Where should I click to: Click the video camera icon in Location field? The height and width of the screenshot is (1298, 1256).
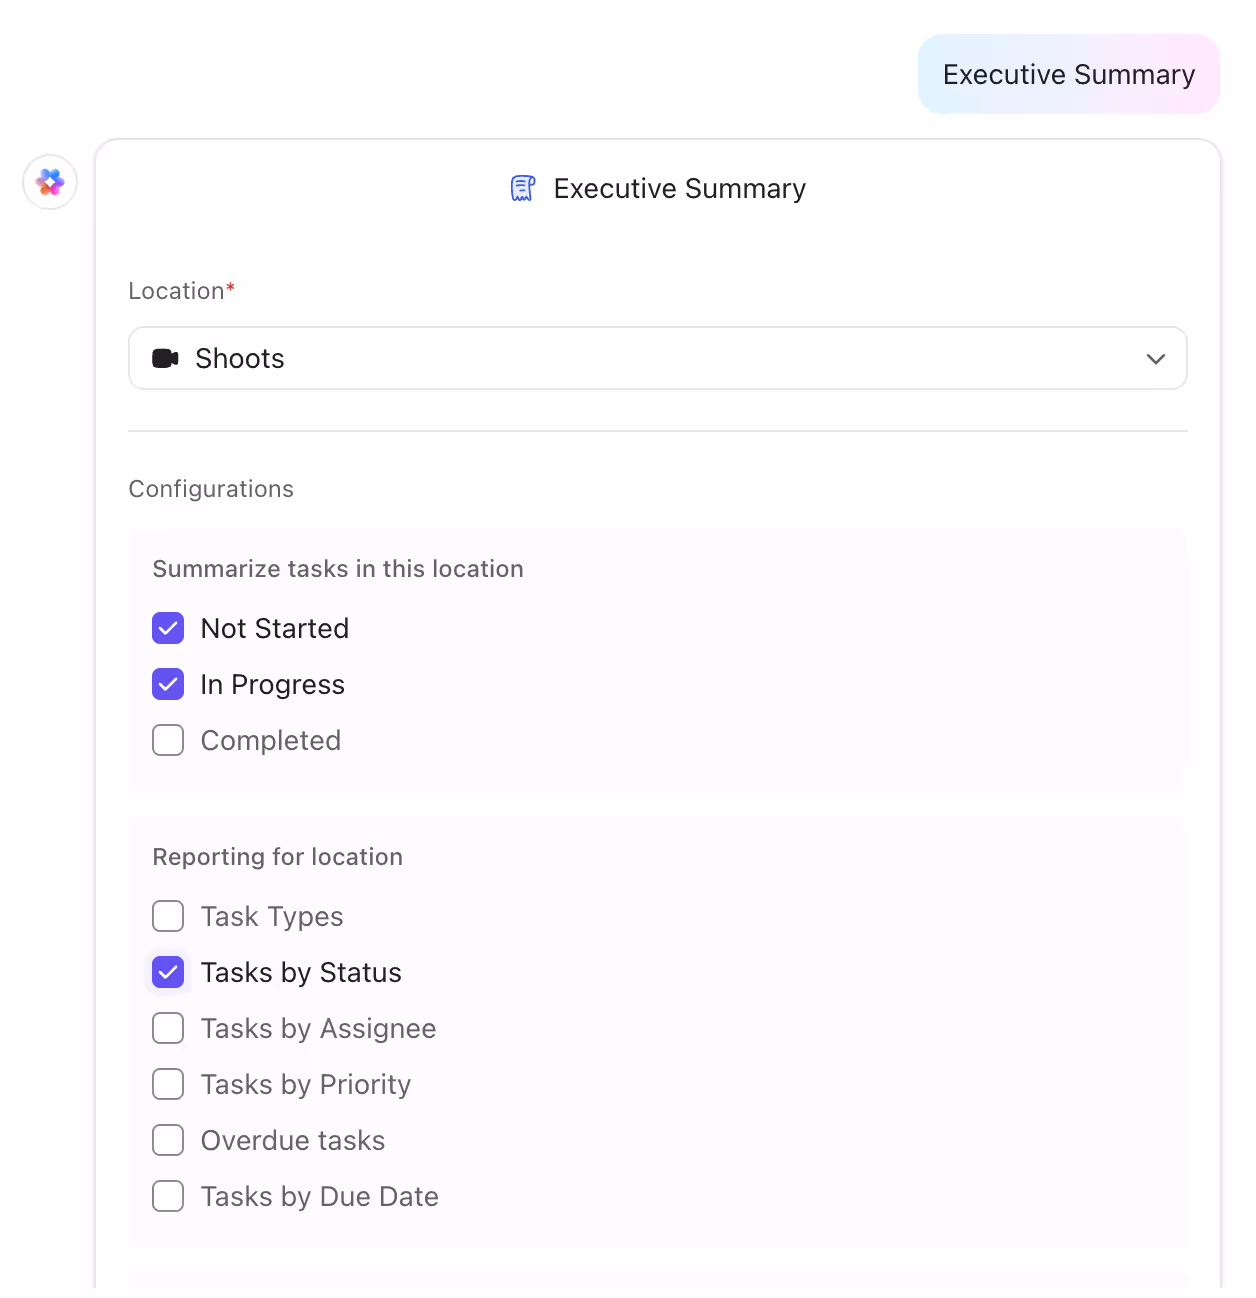[x=166, y=358]
